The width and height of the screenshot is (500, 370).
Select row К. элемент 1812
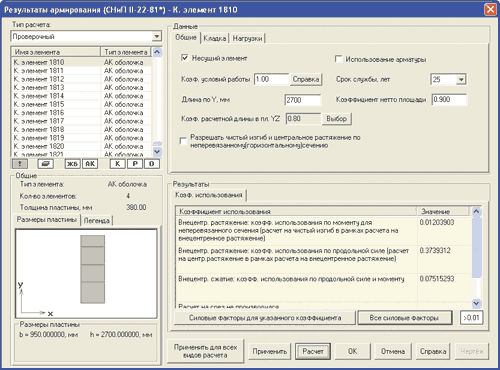click(82, 79)
